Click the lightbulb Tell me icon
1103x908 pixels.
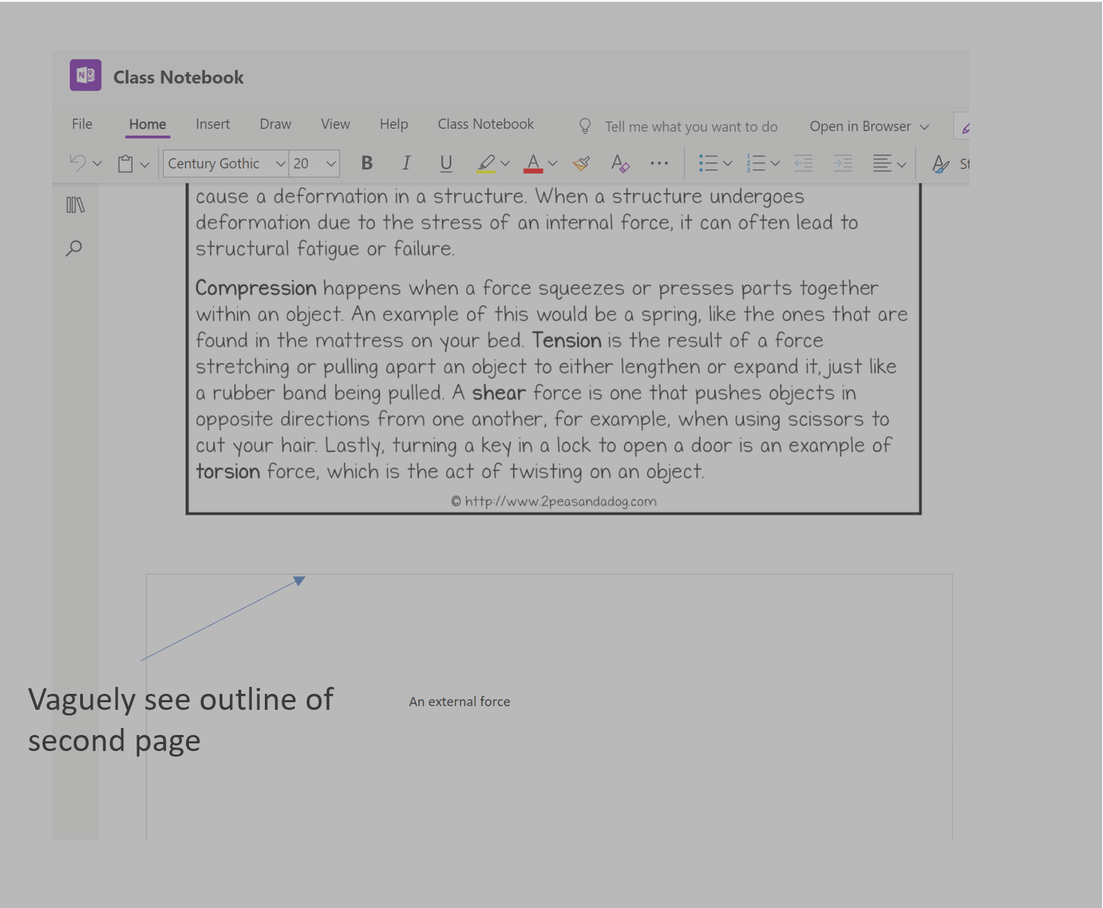click(x=585, y=126)
